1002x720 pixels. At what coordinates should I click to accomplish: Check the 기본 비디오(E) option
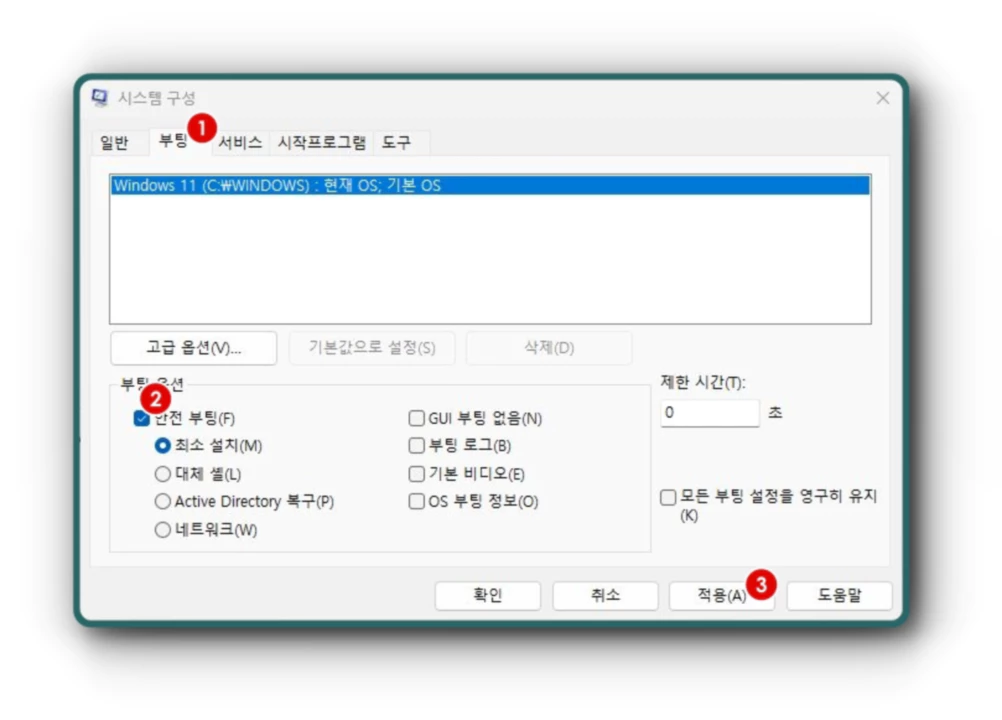416,473
